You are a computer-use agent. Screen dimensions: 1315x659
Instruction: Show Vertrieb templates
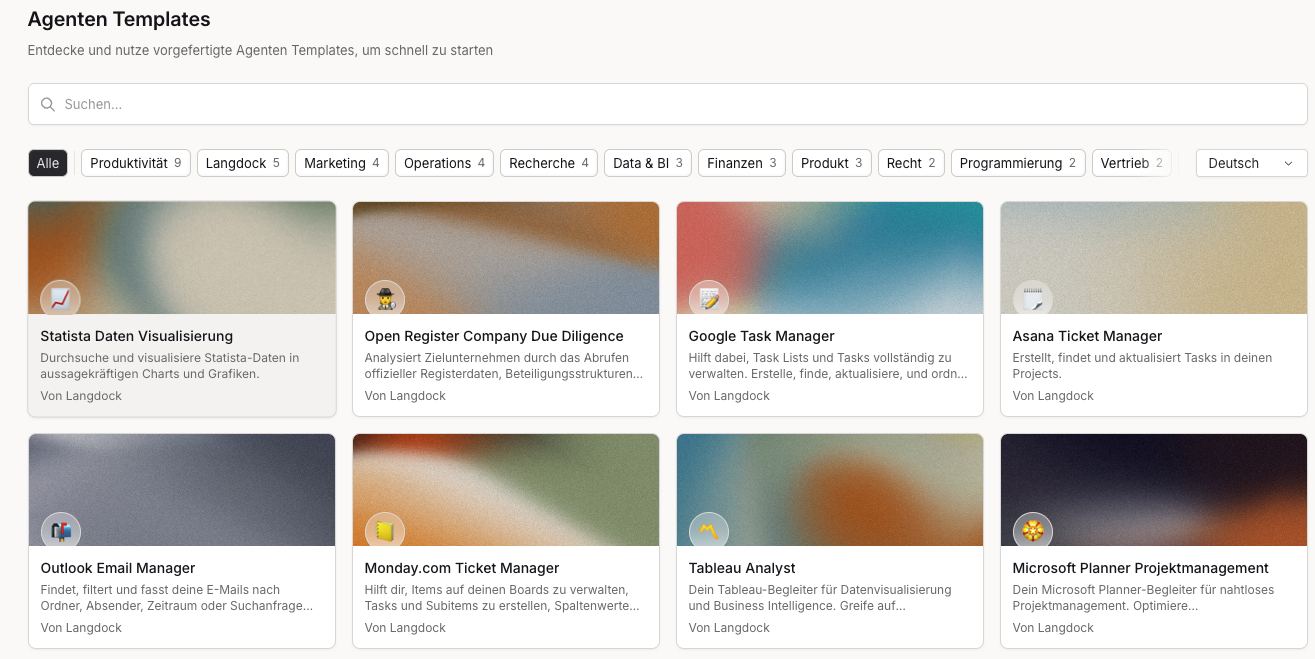[x=1132, y=163]
